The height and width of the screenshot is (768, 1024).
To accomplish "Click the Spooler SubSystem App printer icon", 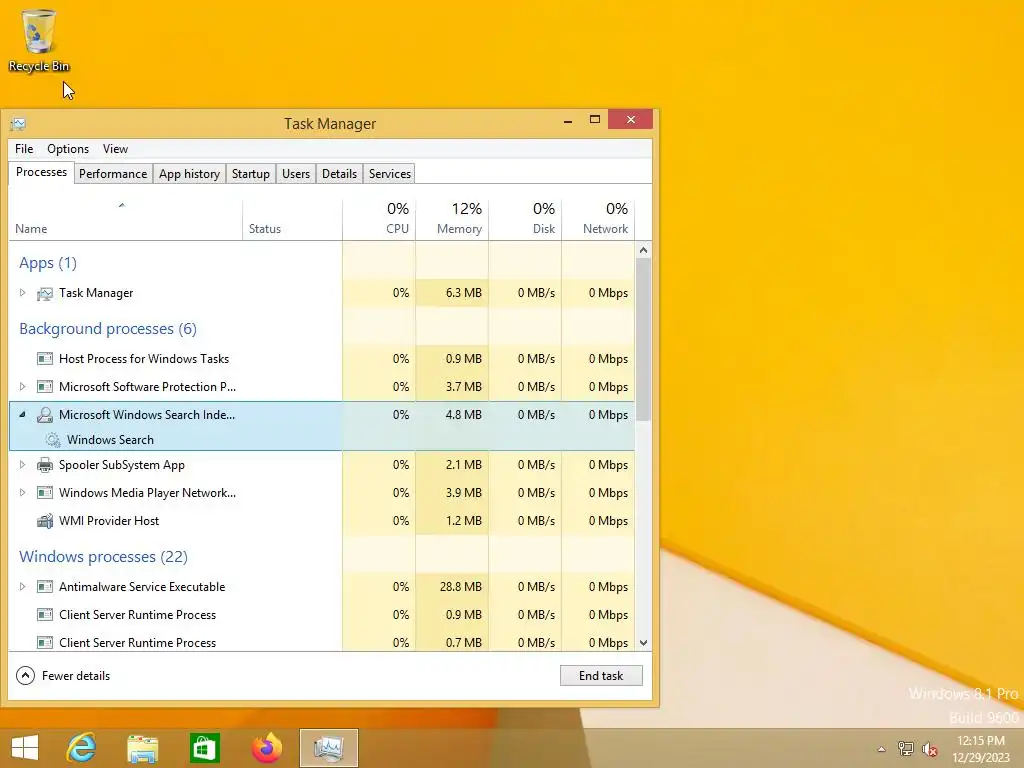I will pyautogui.click(x=44, y=465).
